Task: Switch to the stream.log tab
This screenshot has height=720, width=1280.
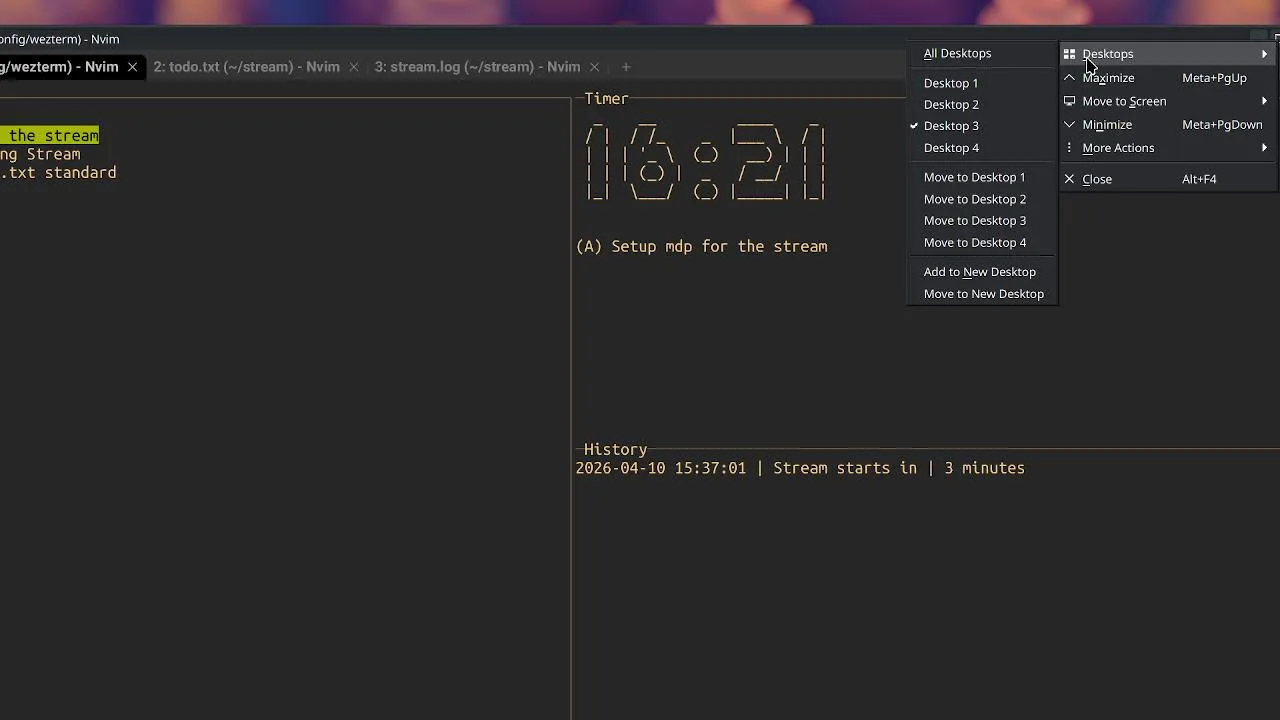Action: tap(477, 67)
